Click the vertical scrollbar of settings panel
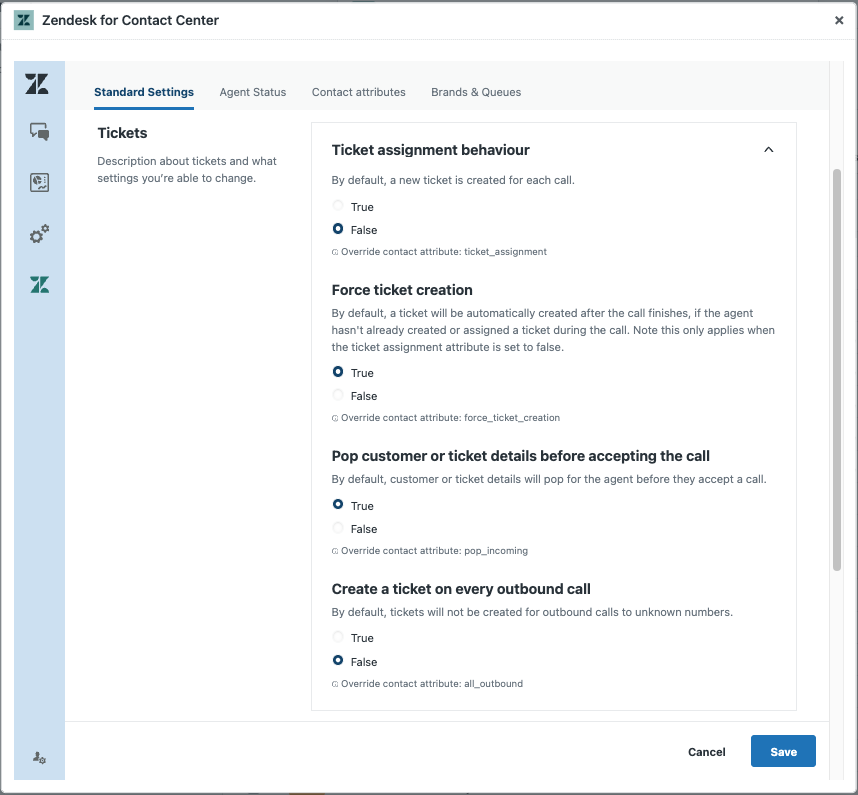 click(x=836, y=370)
